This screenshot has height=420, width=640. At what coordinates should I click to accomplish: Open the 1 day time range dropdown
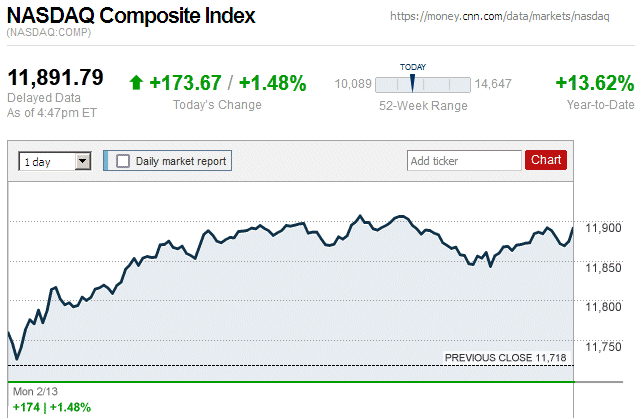coord(55,161)
